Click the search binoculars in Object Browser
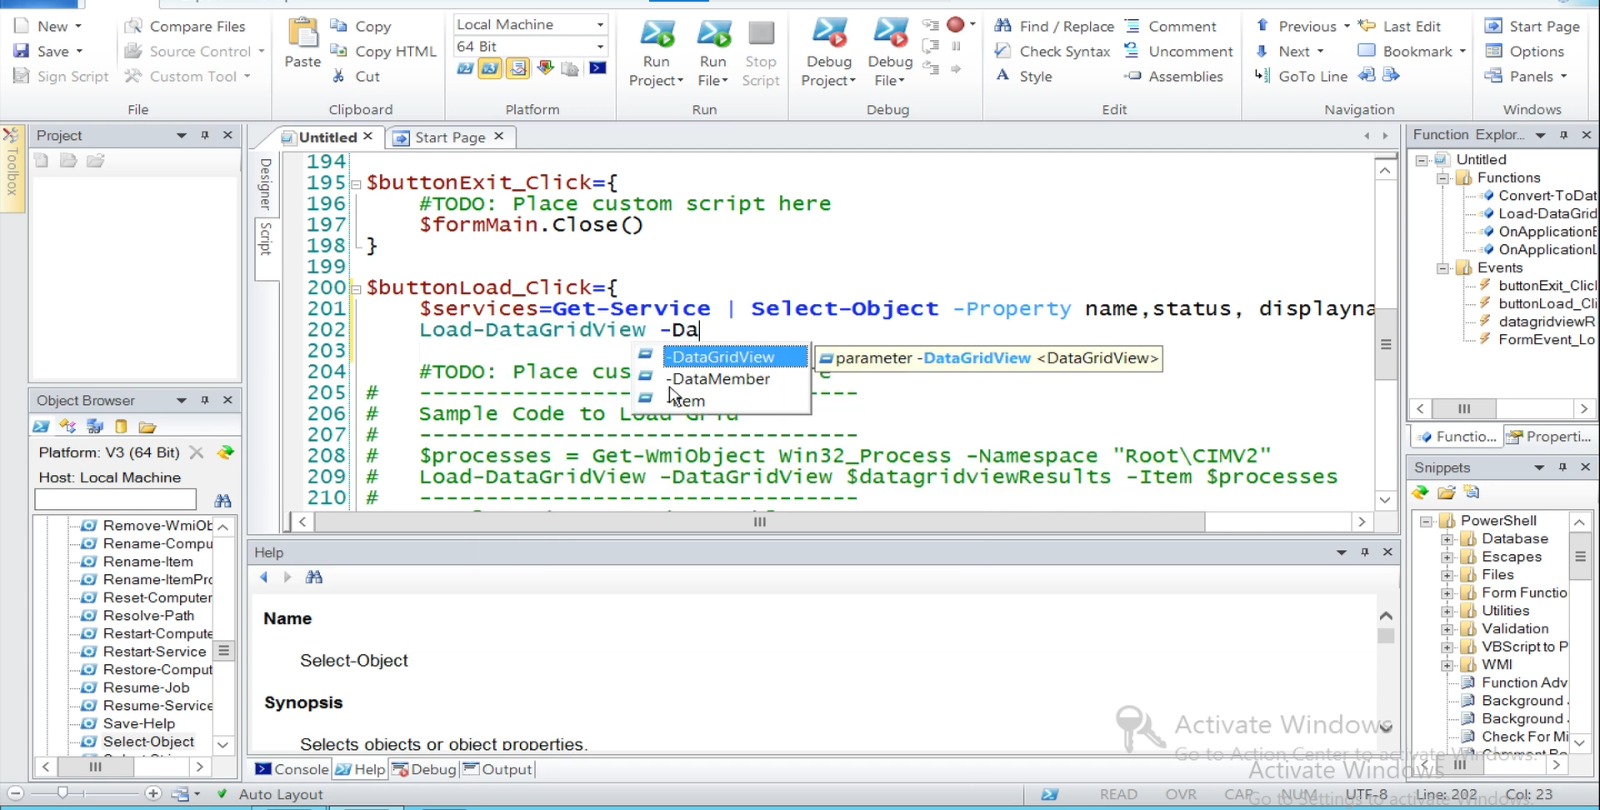This screenshot has width=1600, height=810. point(223,500)
